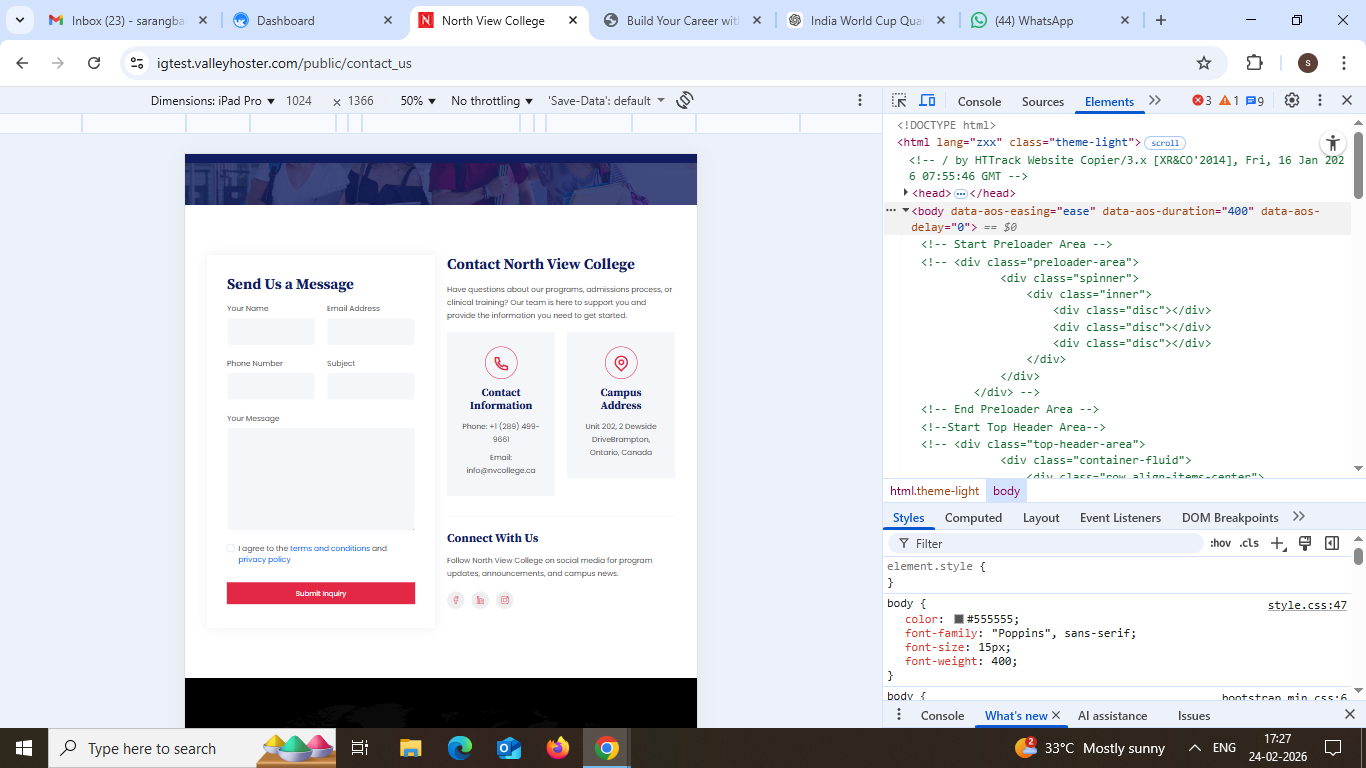Switch to Event Listeners tab

pyautogui.click(x=1120, y=517)
